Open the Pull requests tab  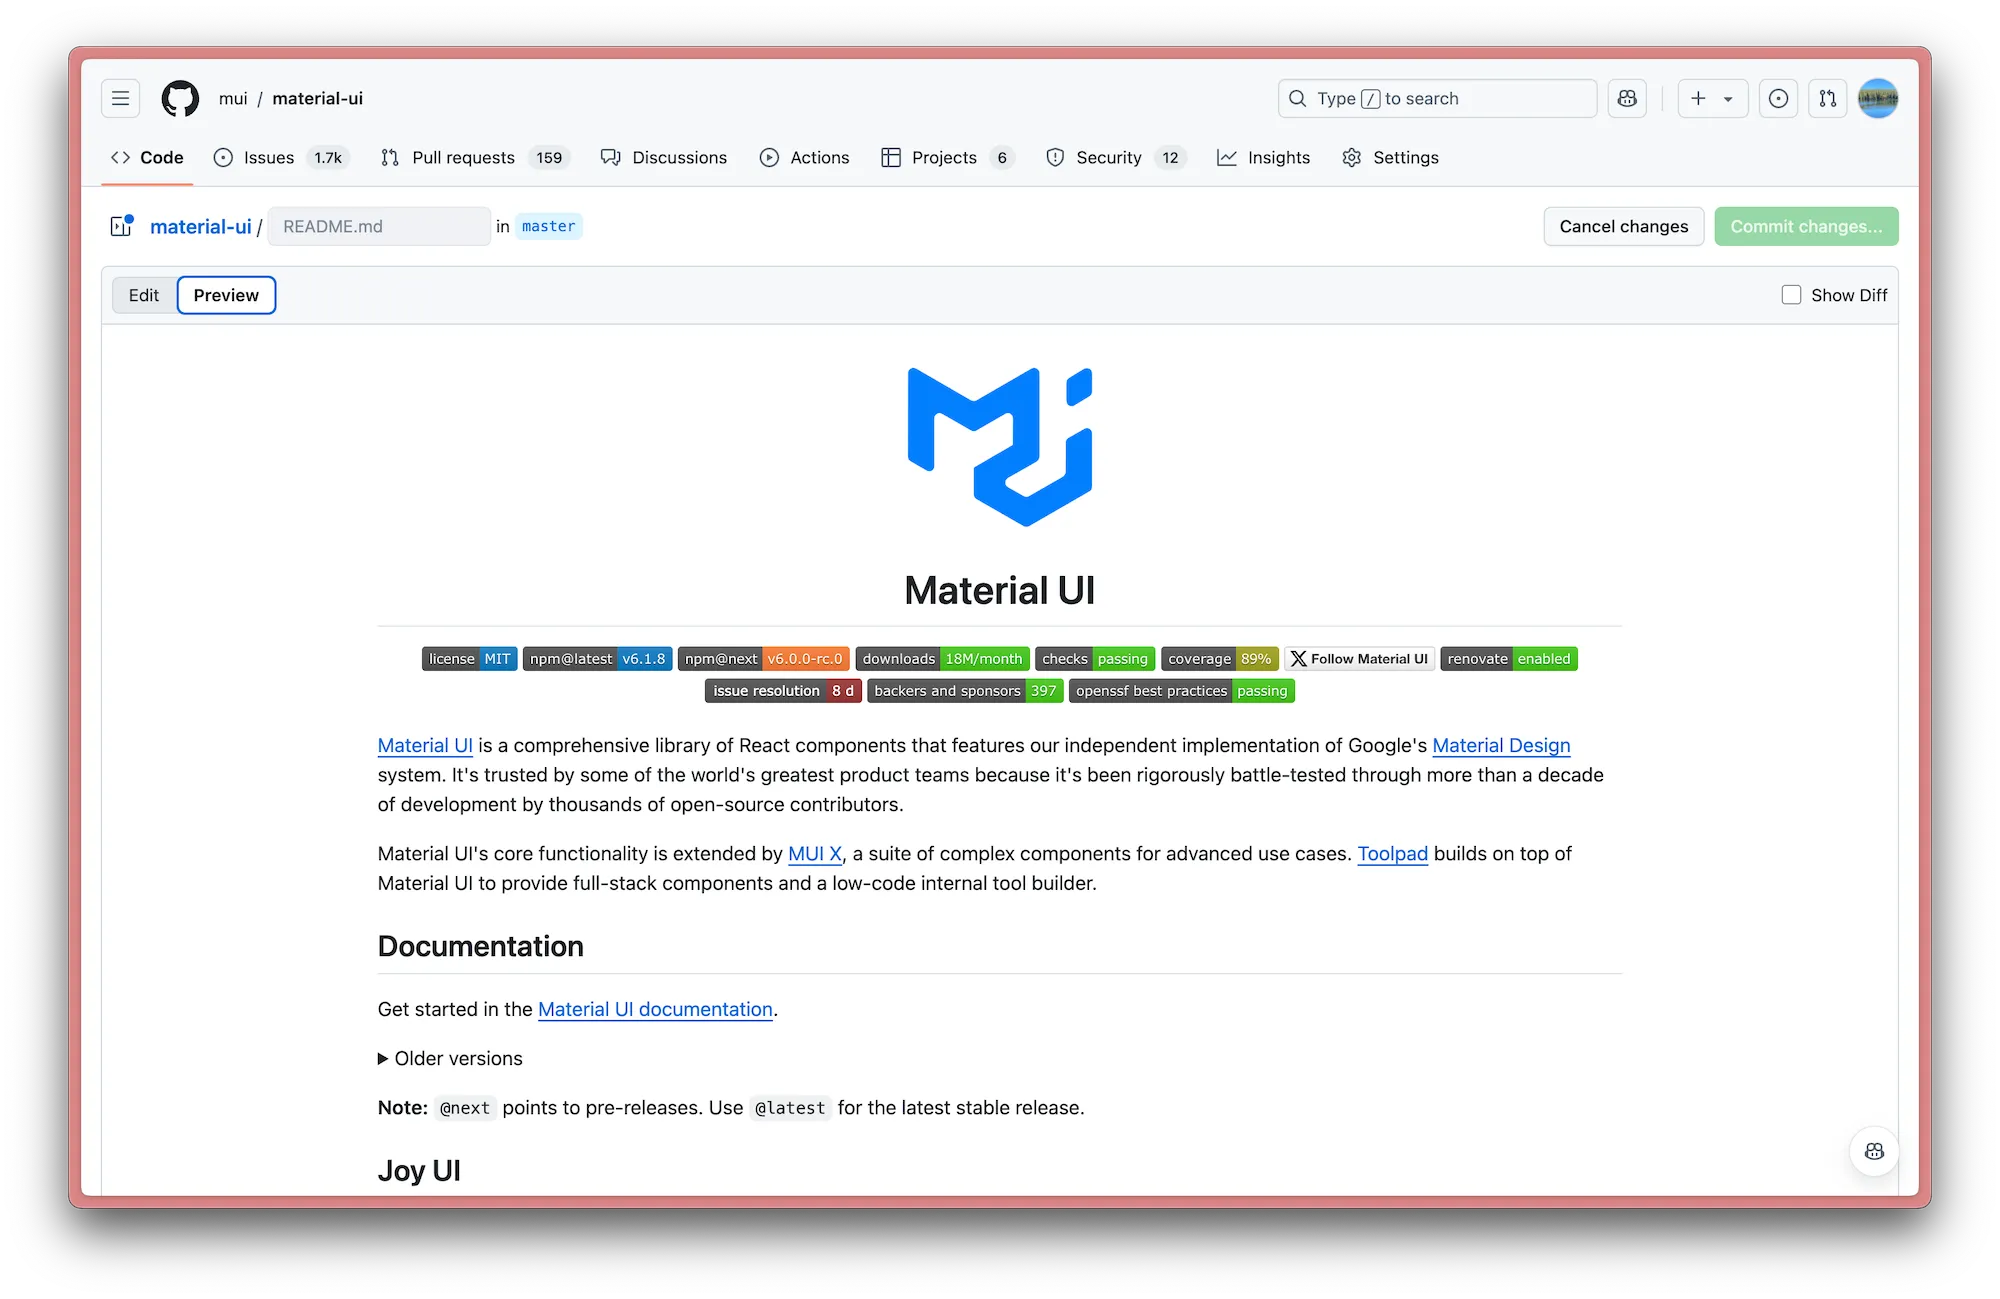[x=475, y=157]
